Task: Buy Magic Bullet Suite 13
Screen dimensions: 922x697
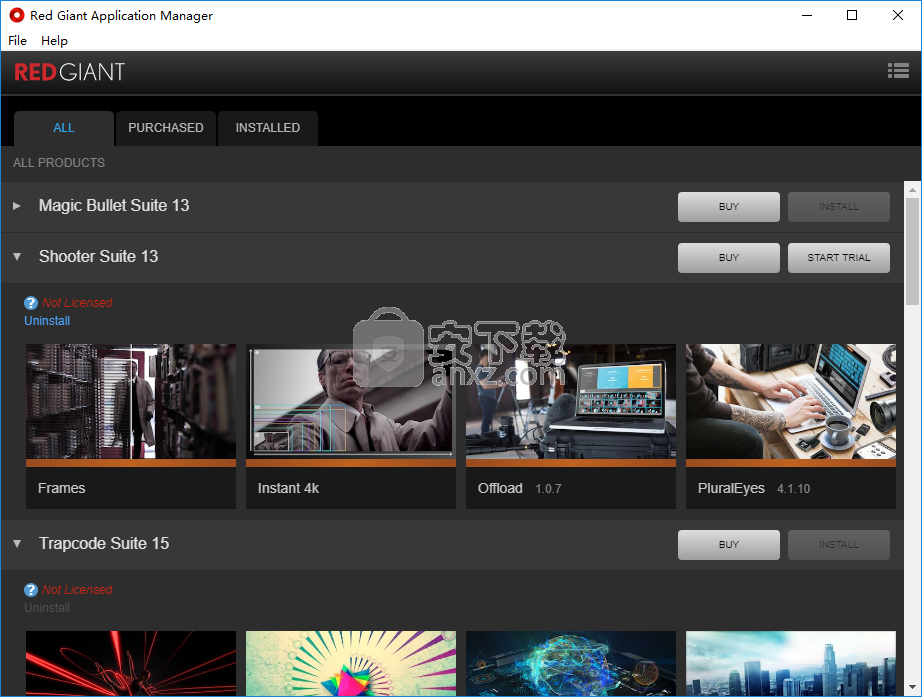Action: pos(729,206)
